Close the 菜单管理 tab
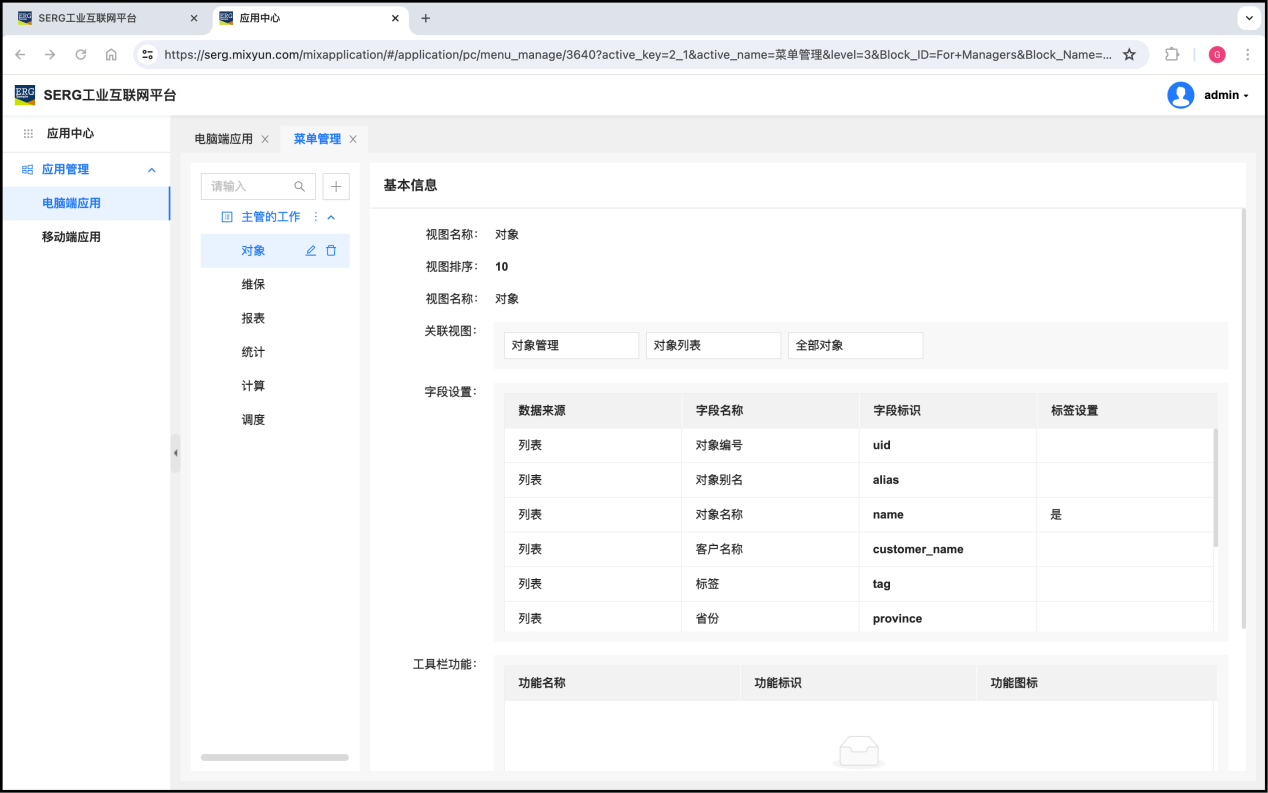 (353, 139)
